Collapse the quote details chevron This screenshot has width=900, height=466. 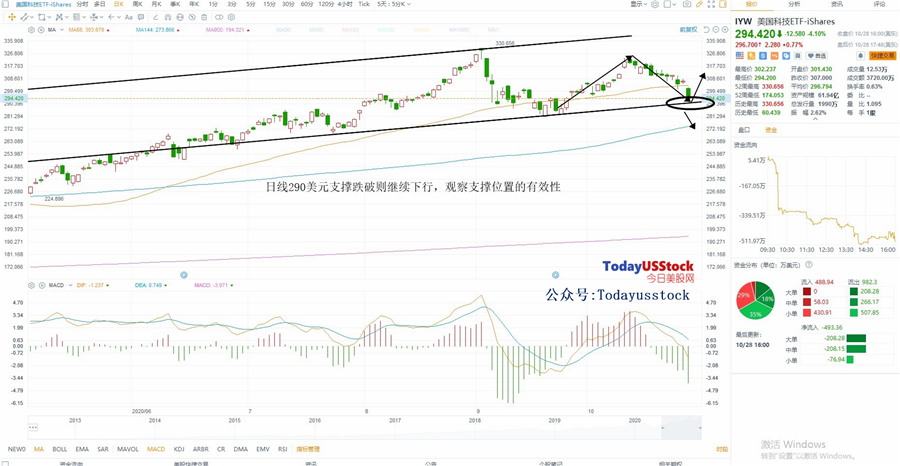tap(818, 120)
